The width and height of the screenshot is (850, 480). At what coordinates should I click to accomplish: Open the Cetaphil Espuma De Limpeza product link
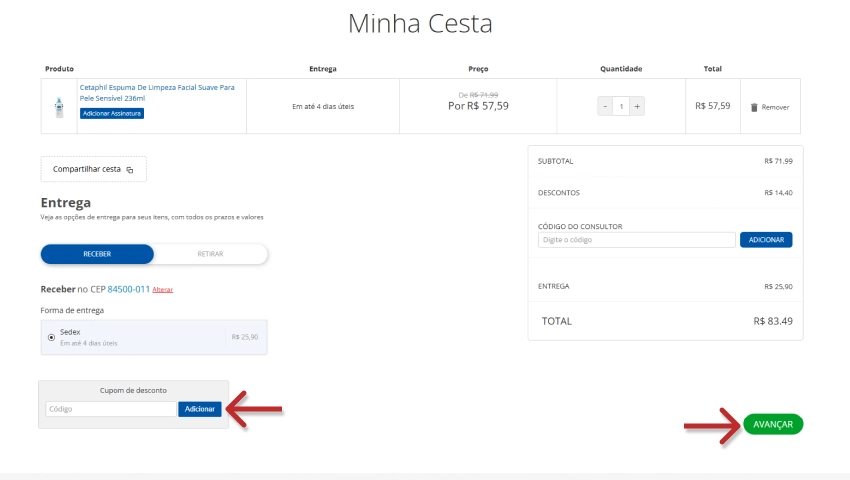pyautogui.click(x=156, y=93)
